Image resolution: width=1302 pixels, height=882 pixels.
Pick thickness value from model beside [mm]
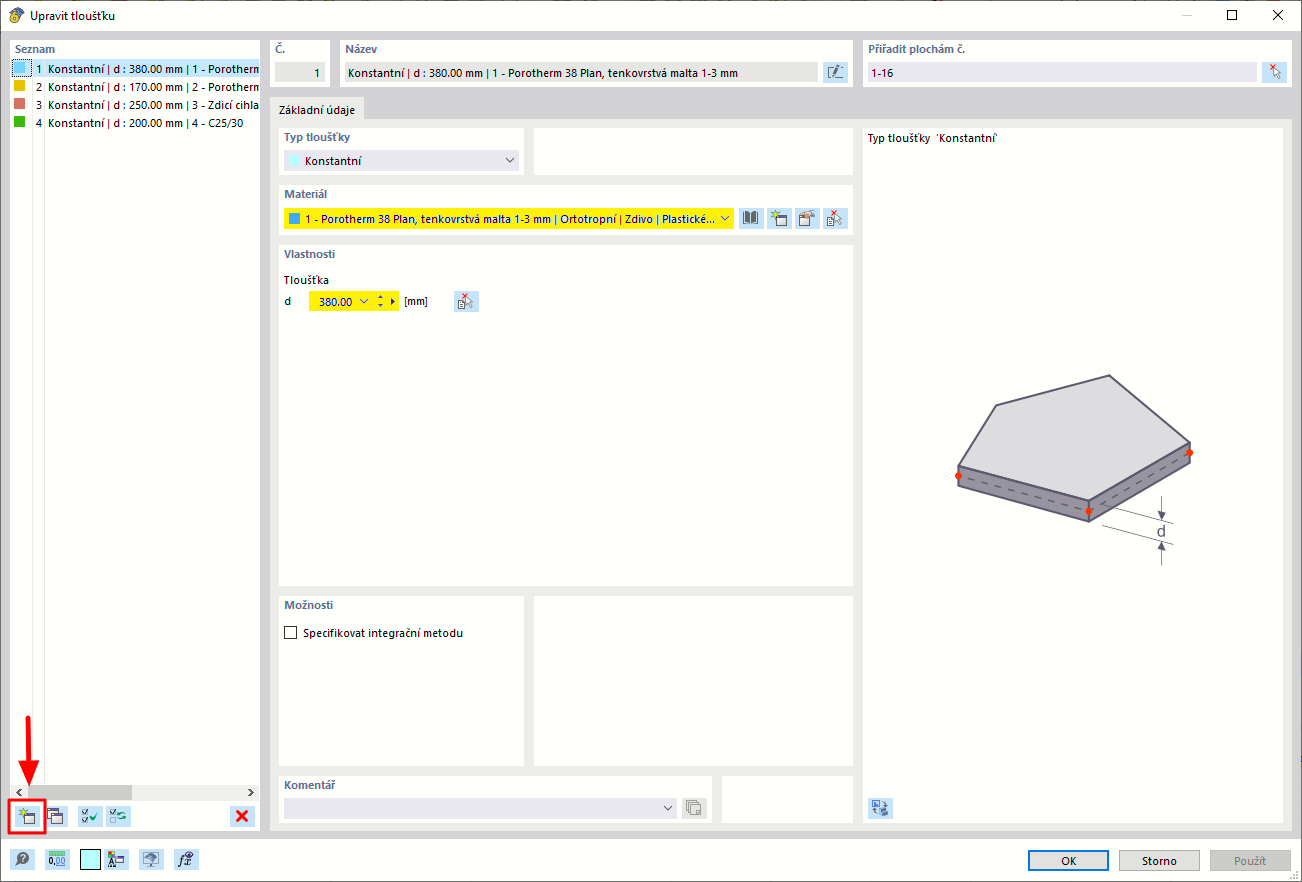[466, 301]
